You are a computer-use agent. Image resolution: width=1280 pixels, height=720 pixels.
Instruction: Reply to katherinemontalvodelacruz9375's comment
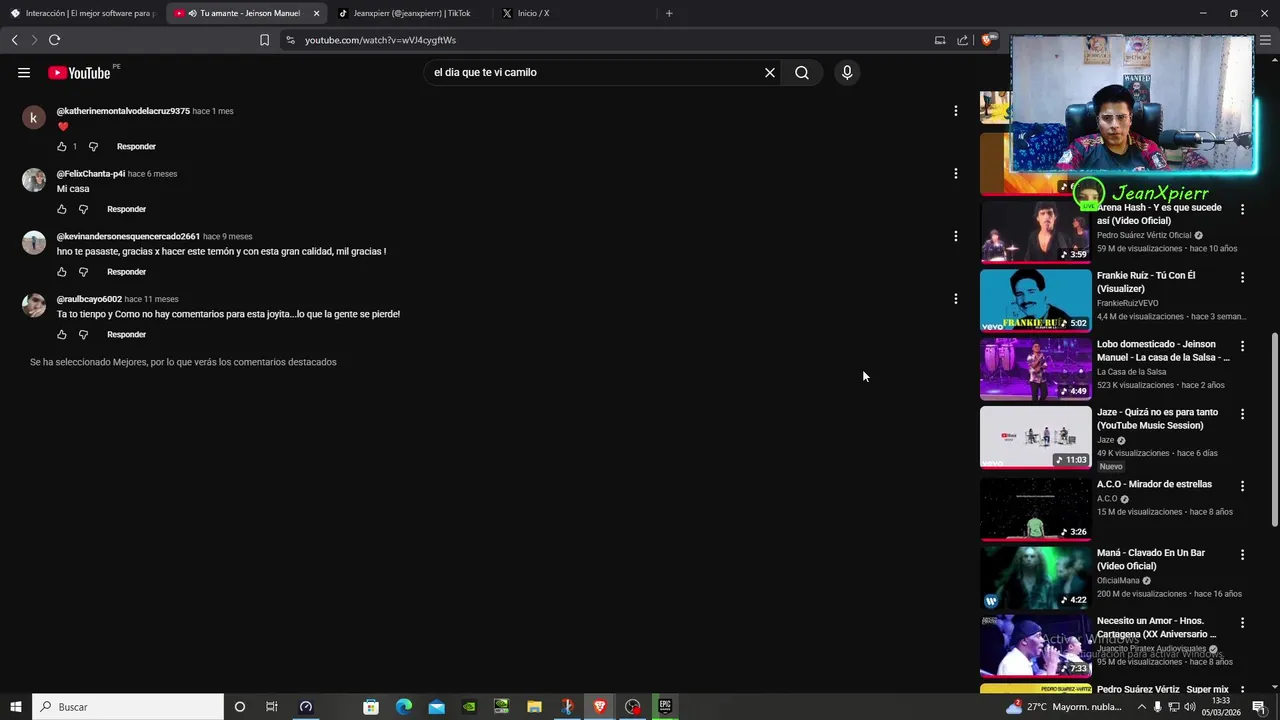136,146
